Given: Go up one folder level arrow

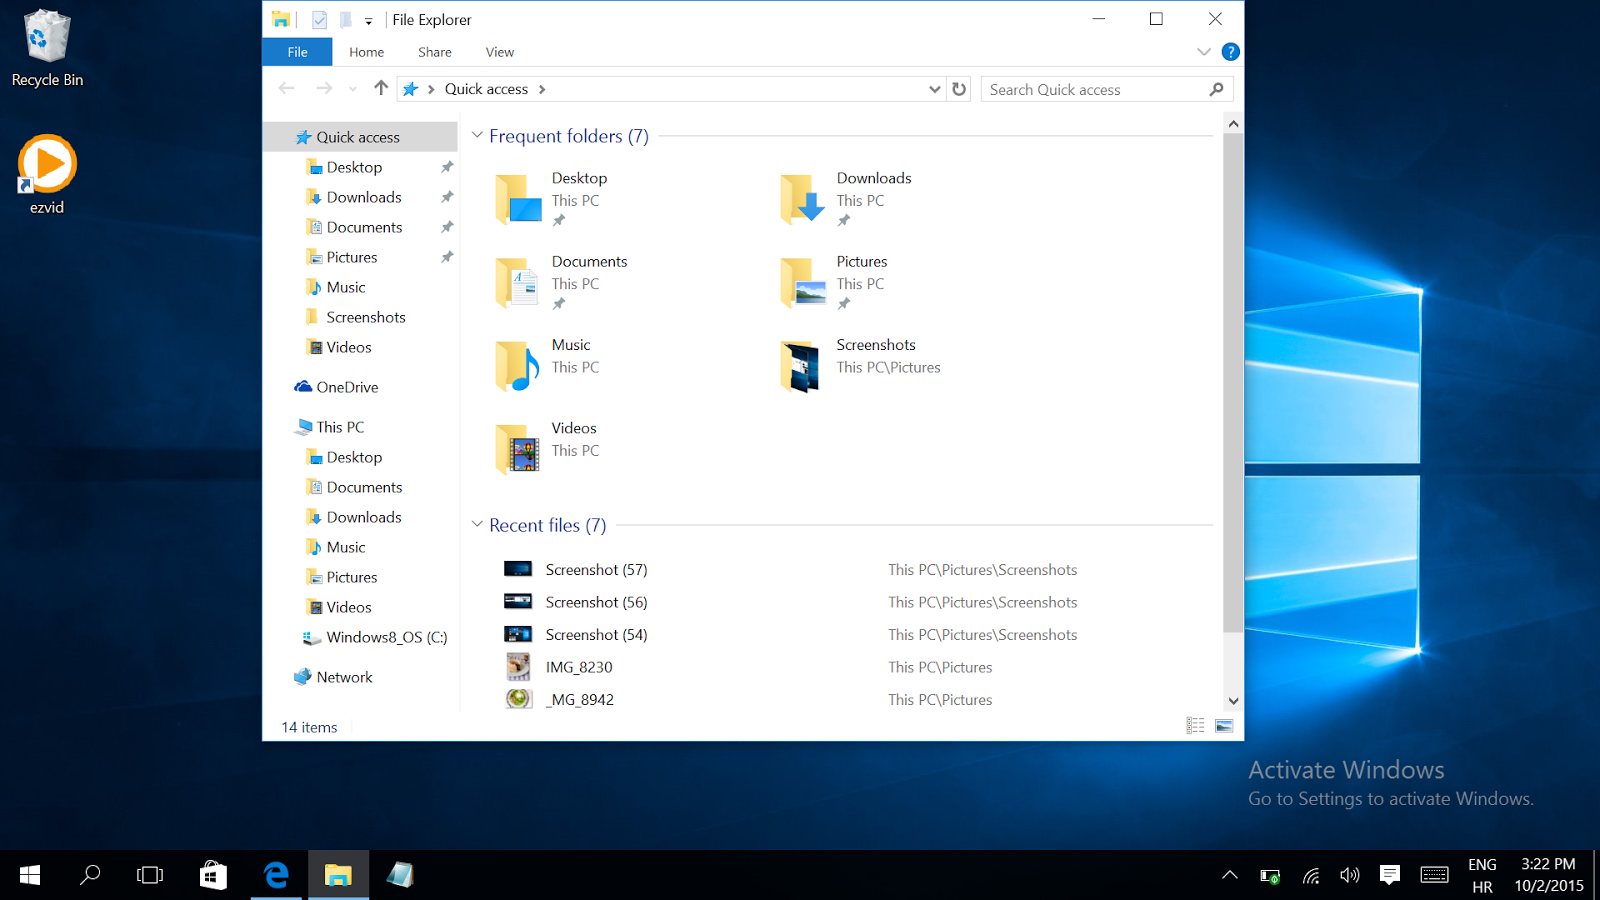Looking at the screenshot, I should [x=381, y=89].
